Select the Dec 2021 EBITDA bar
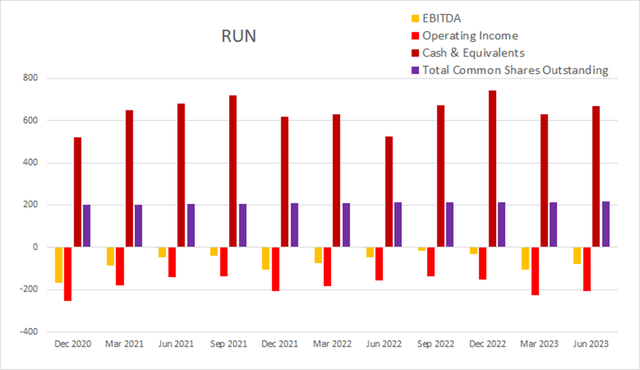The height and width of the screenshot is (370, 640). 266,258
